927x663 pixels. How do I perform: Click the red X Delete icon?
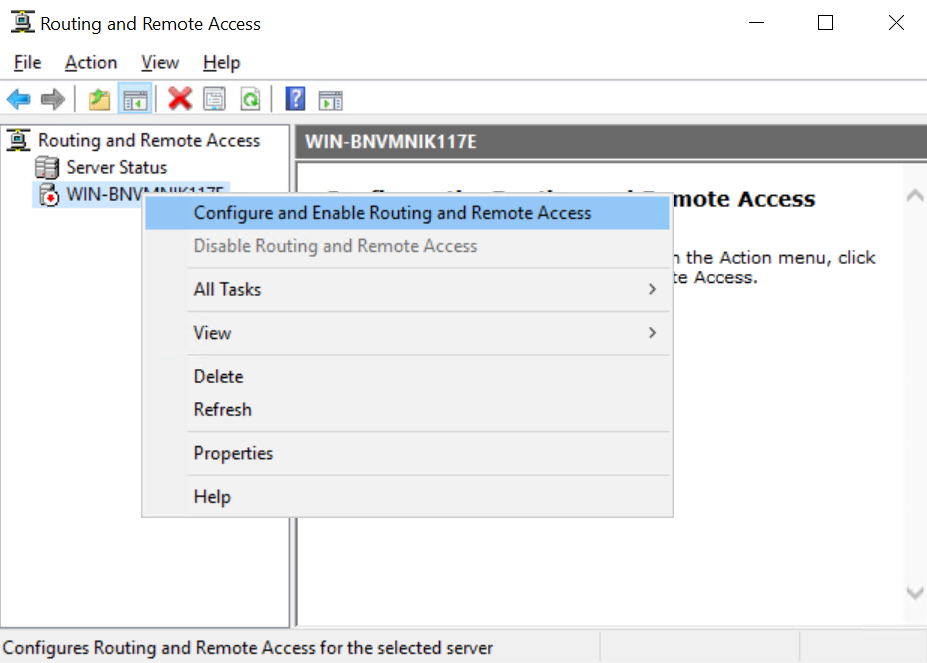(x=180, y=99)
